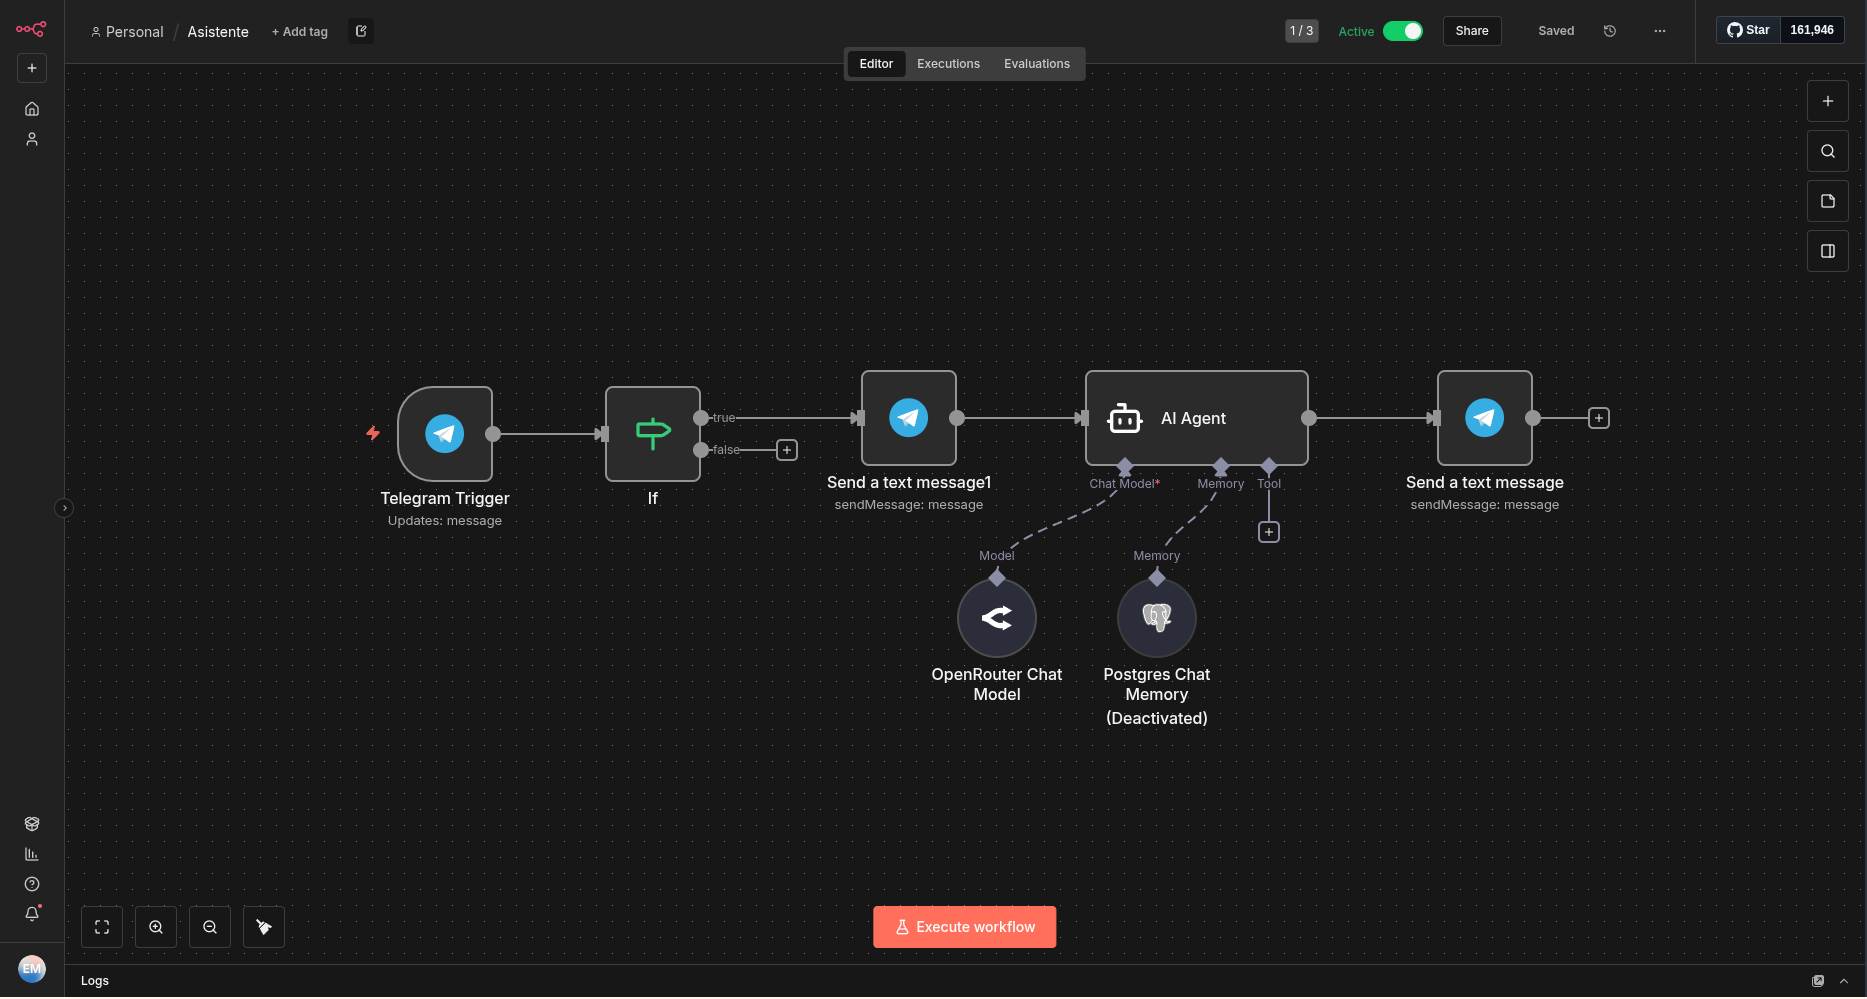Expand the left sidebar with chevron

(64, 508)
